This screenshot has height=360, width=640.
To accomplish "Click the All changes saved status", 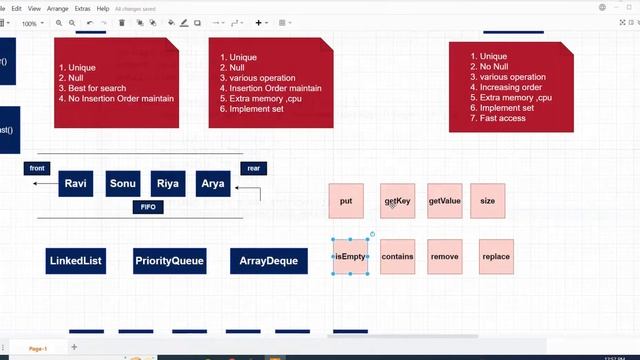I will (135, 9).
